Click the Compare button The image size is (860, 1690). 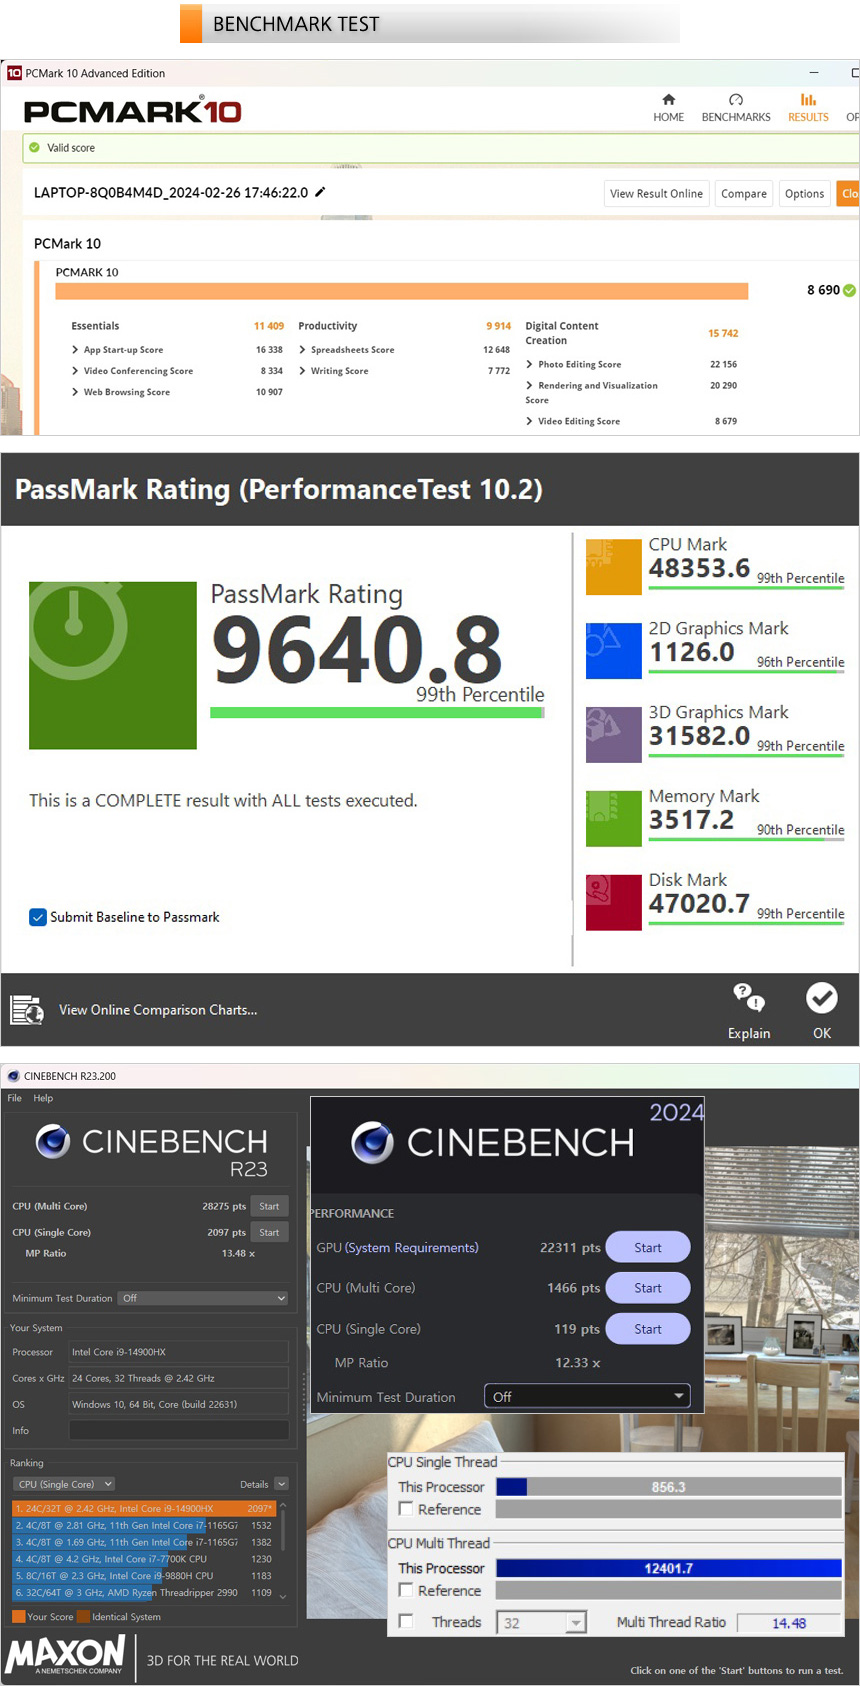[x=744, y=194]
